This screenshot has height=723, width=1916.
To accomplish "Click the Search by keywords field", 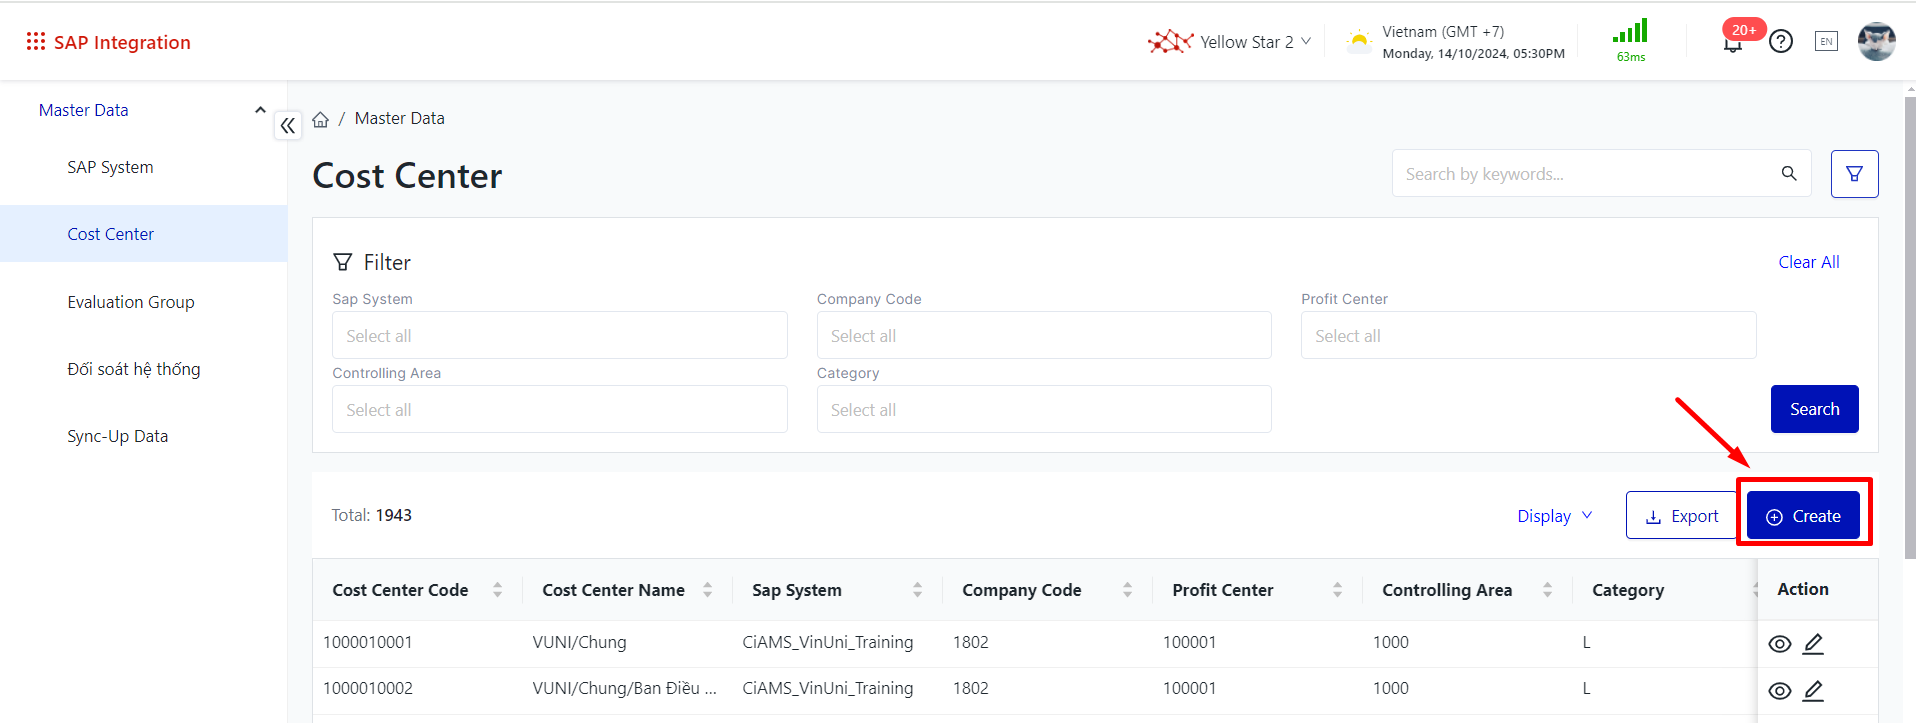I will pyautogui.click(x=1585, y=174).
